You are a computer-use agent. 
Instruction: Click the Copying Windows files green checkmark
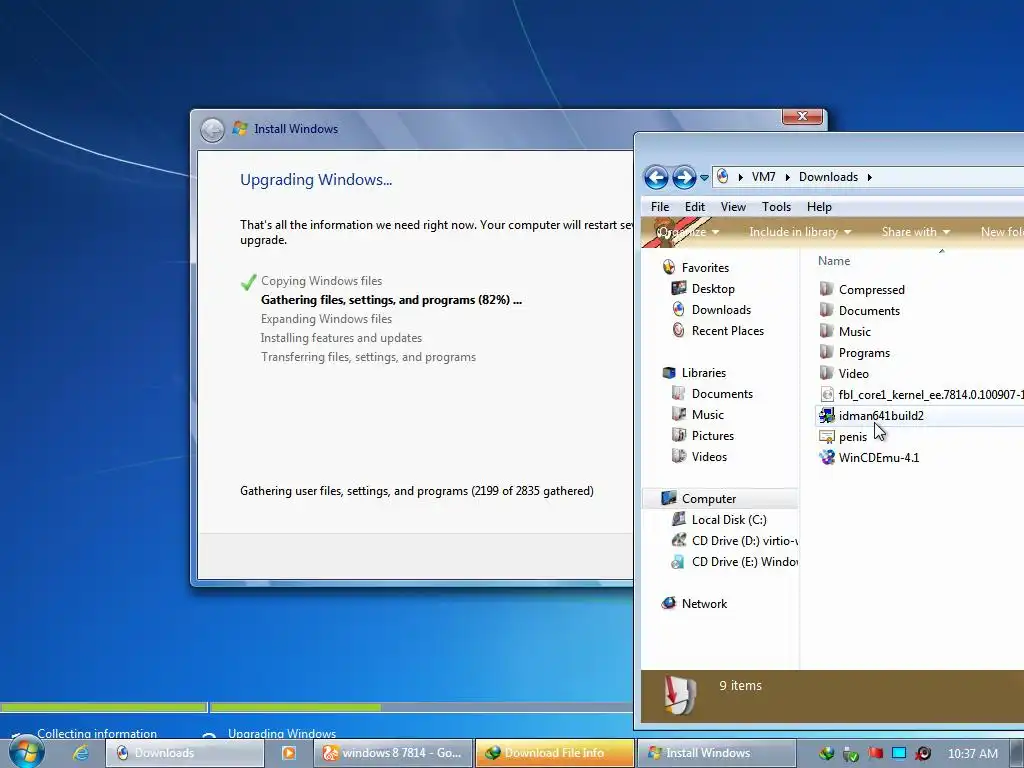pyautogui.click(x=248, y=281)
